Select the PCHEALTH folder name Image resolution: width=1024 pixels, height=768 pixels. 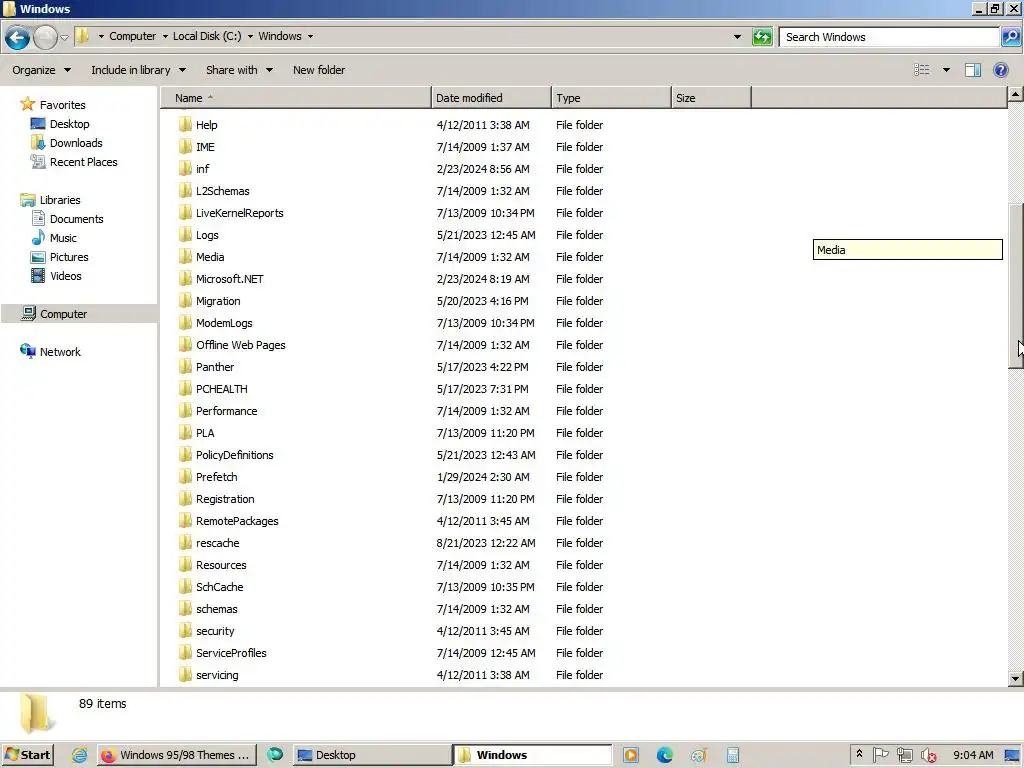tap(221, 389)
